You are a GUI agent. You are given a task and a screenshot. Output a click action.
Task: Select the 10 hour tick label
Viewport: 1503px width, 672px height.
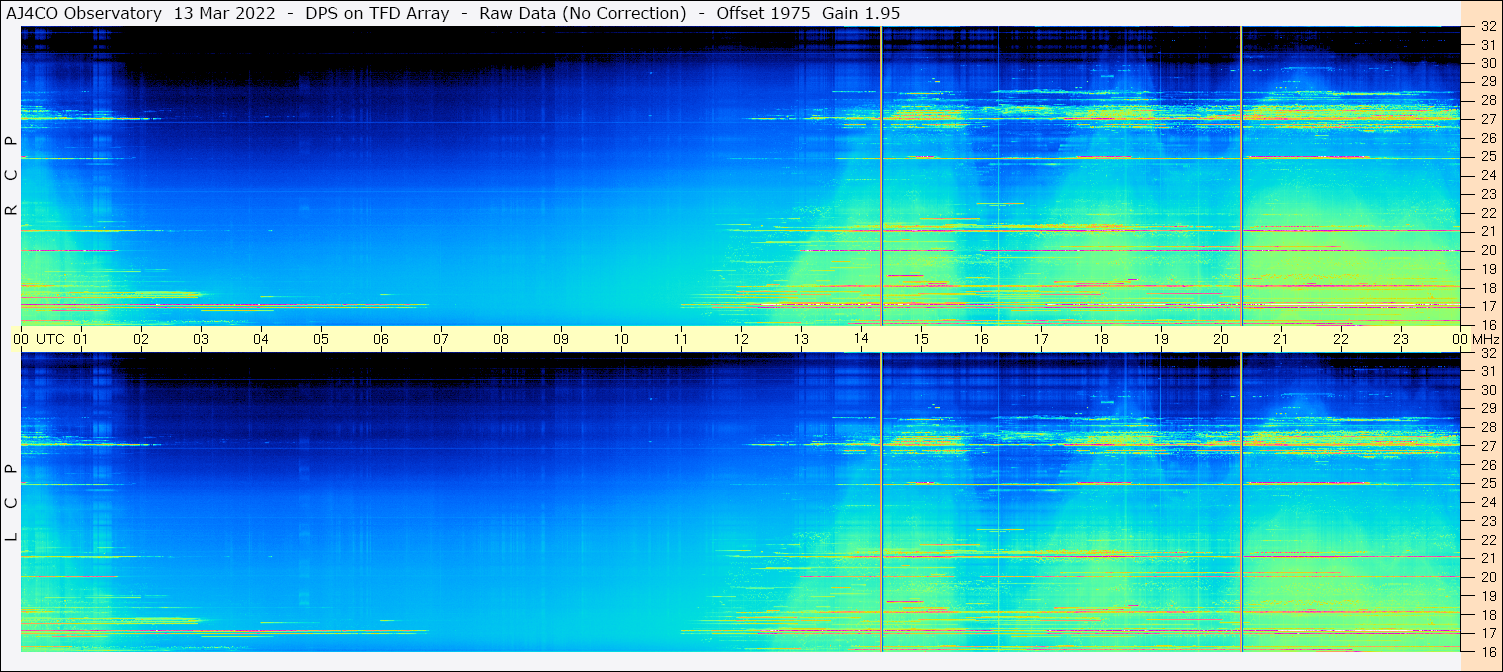pyautogui.click(x=621, y=339)
